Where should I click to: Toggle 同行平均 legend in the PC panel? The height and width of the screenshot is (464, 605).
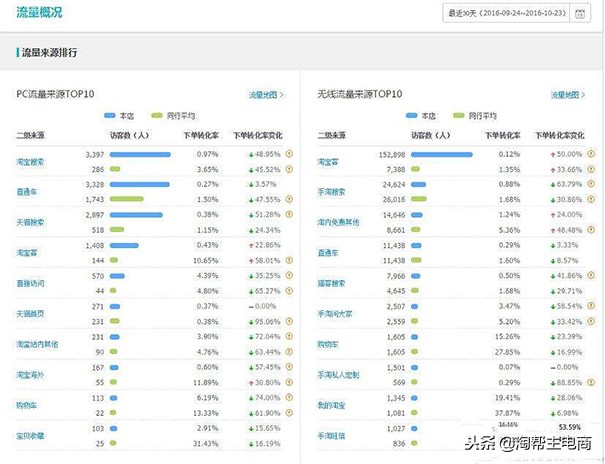click(173, 116)
